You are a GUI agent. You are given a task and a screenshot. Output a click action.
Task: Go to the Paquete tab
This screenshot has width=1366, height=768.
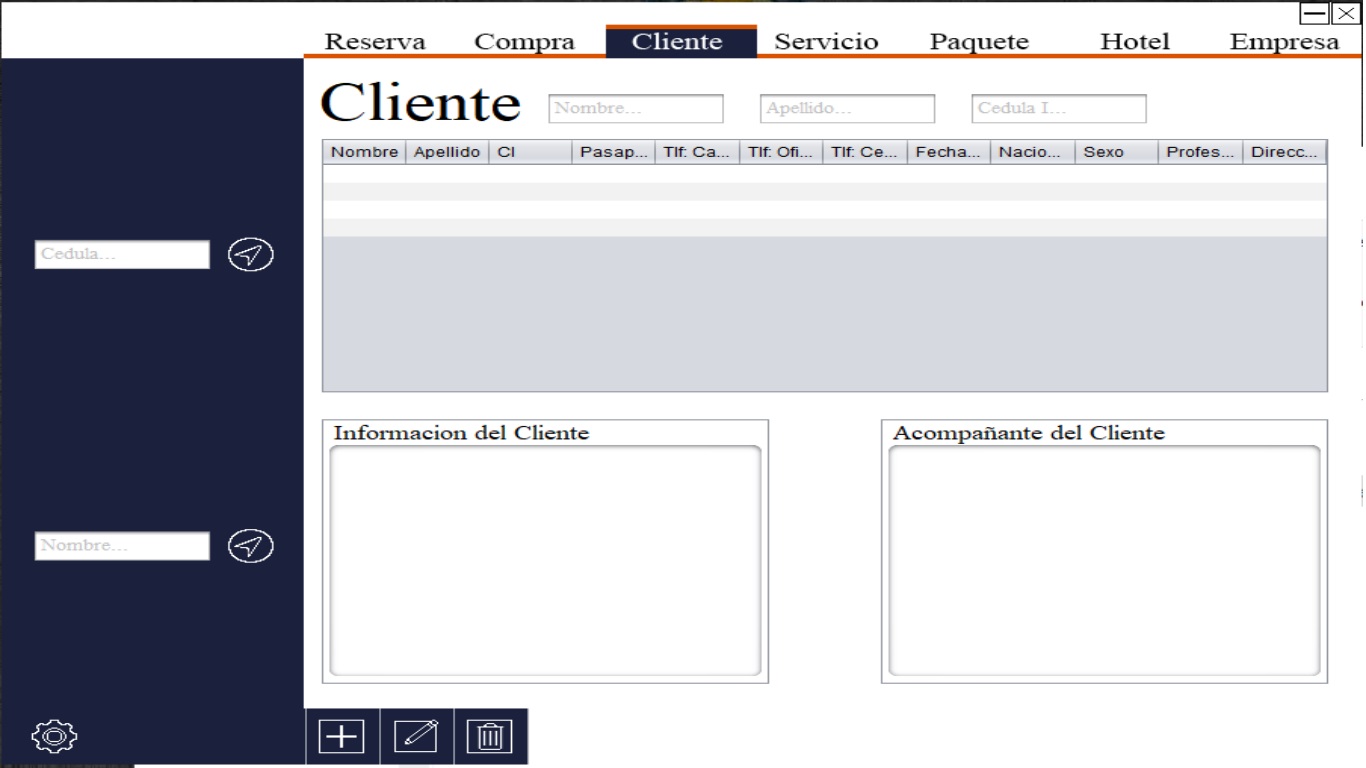(x=979, y=42)
